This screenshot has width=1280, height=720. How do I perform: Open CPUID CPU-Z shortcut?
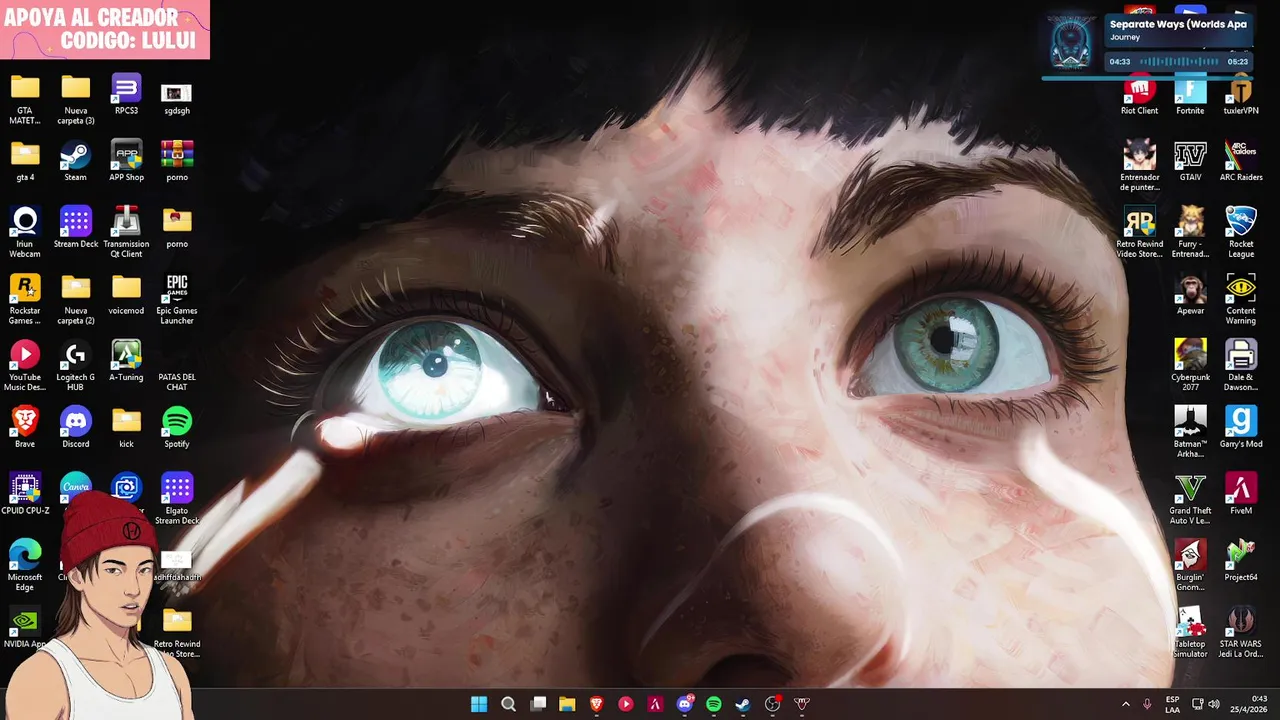[25, 495]
